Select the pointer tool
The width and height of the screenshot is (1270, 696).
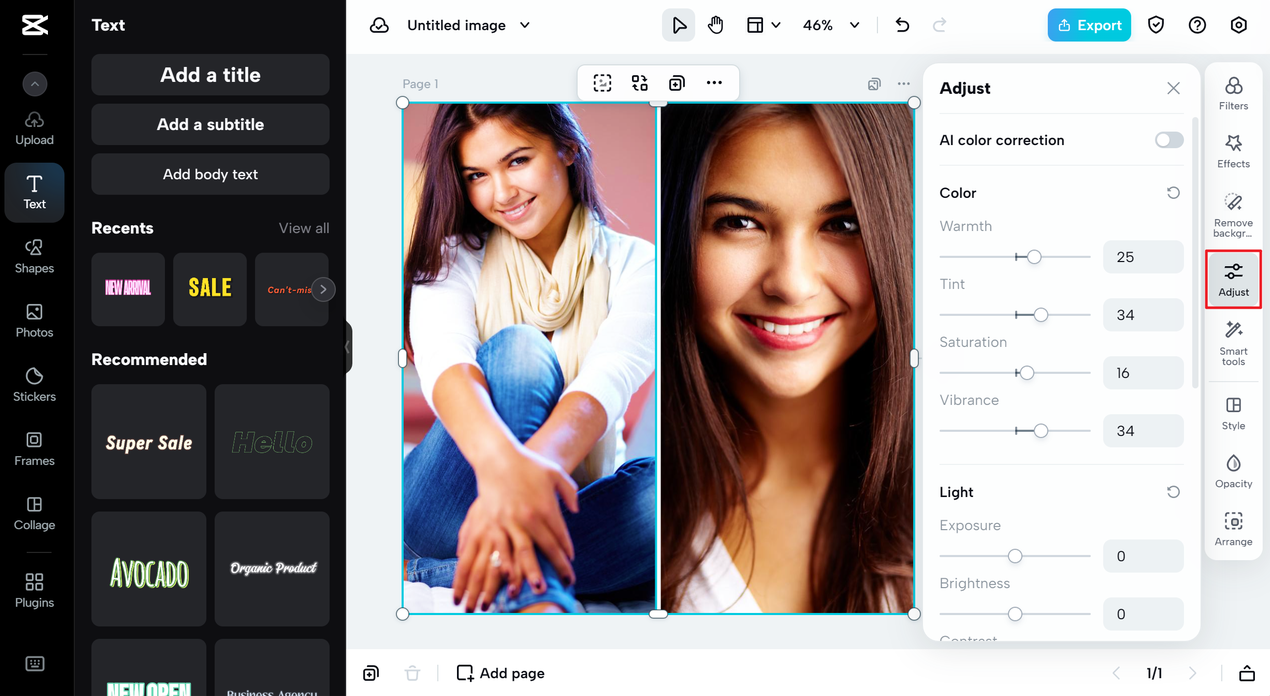pyautogui.click(x=679, y=25)
